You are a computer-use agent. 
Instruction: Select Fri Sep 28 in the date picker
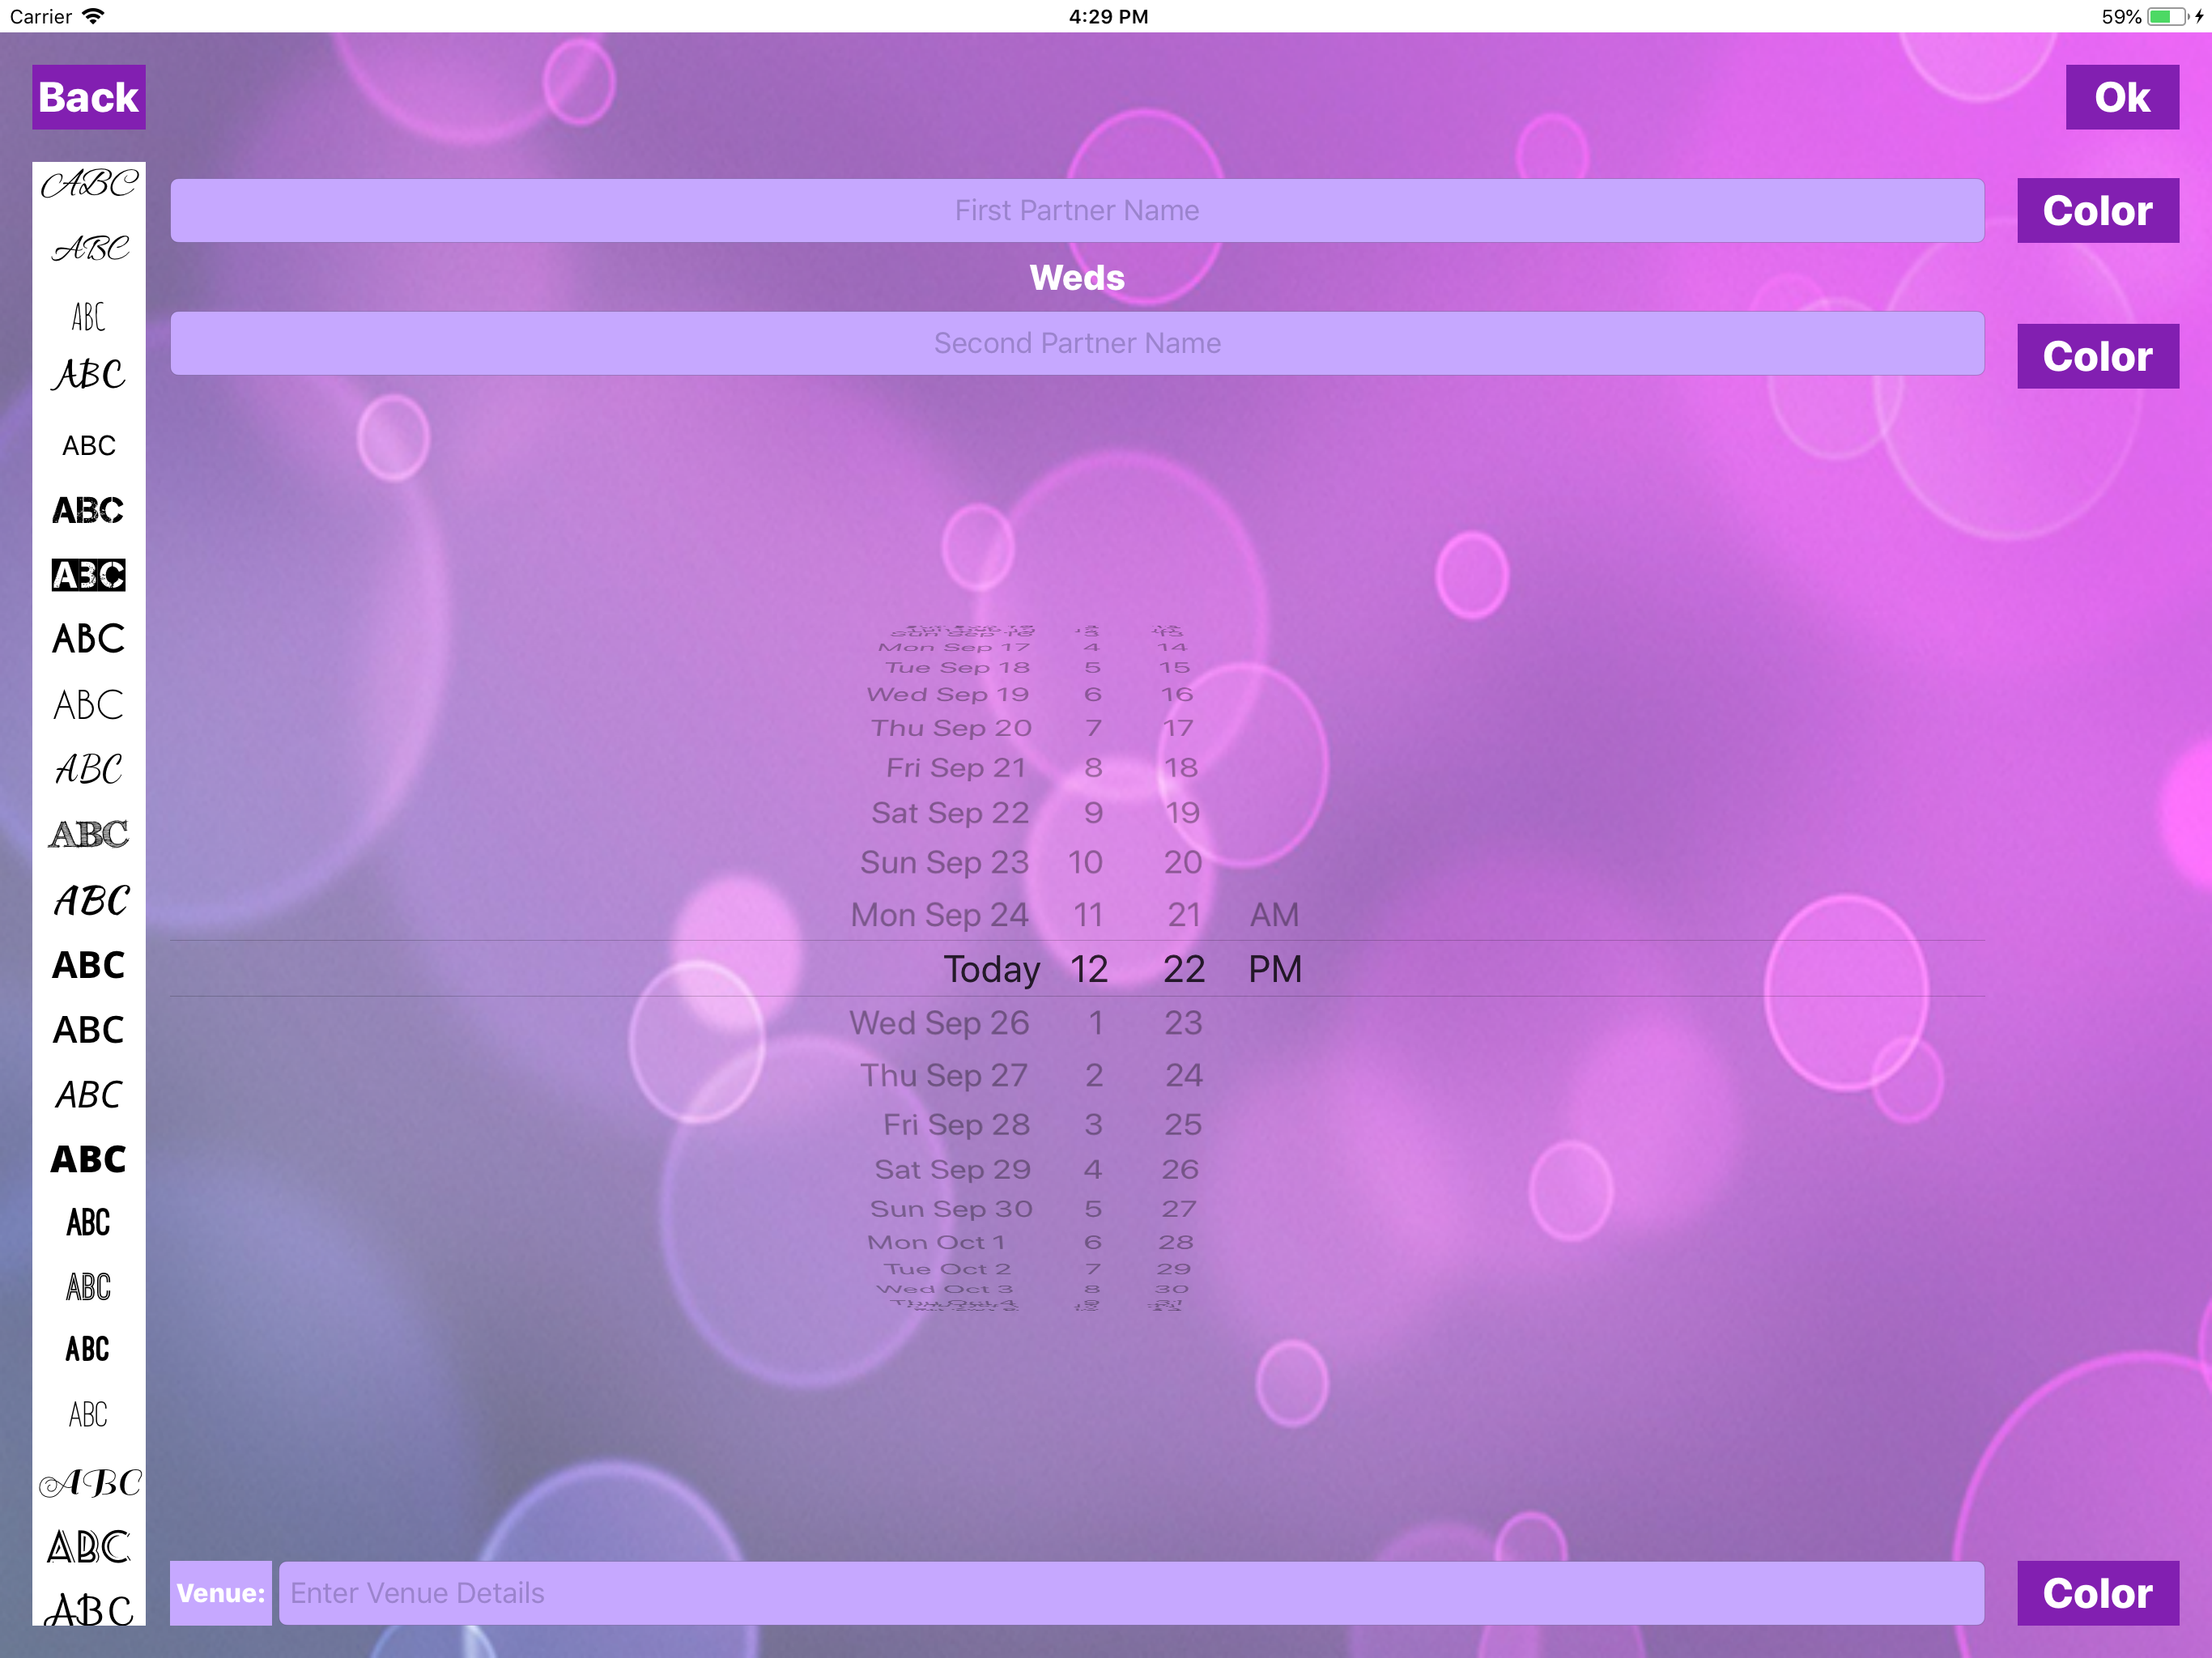(x=956, y=1124)
